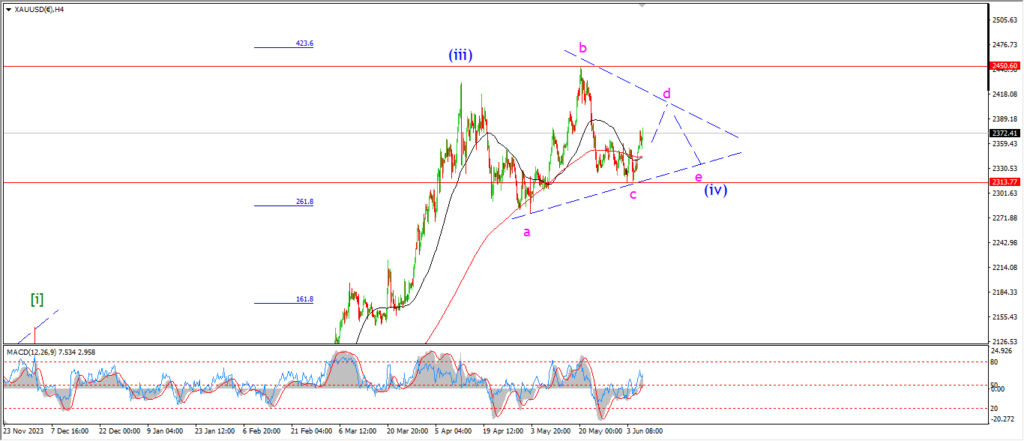The height and width of the screenshot is (441, 1024).
Task: Select the magenta wave label 'c'
Action: pyautogui.click(x=633, y=194)
